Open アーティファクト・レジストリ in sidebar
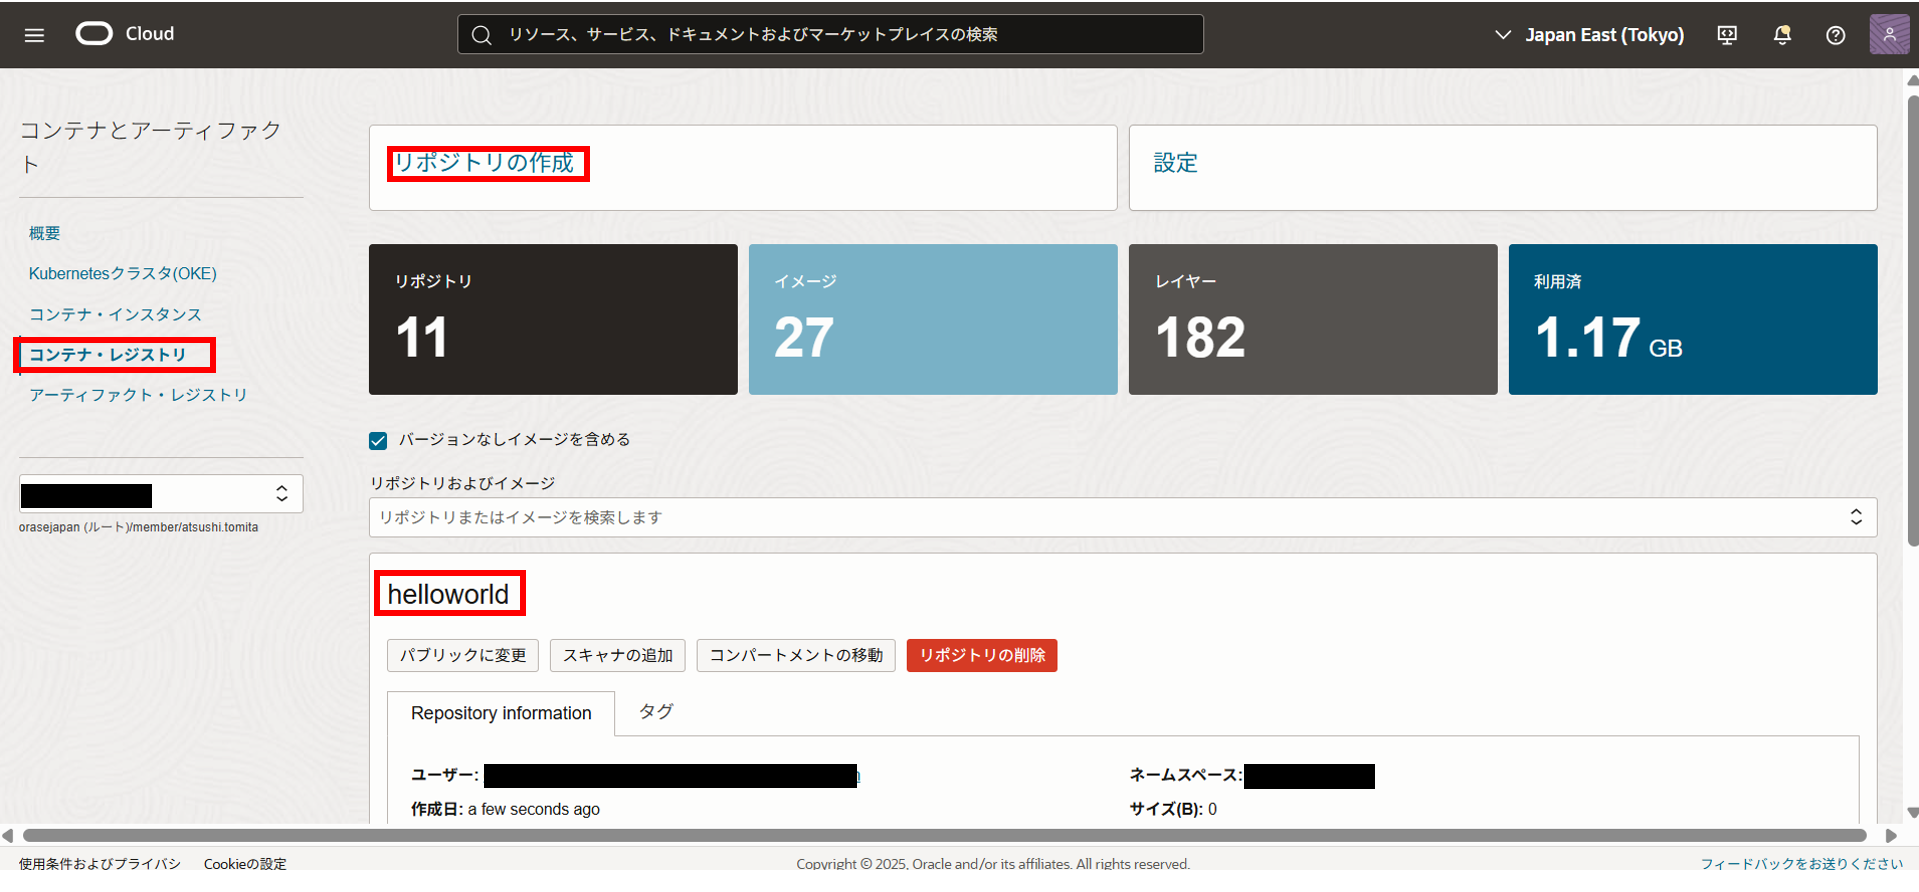The image size is (1919, 892). (138, 395)
